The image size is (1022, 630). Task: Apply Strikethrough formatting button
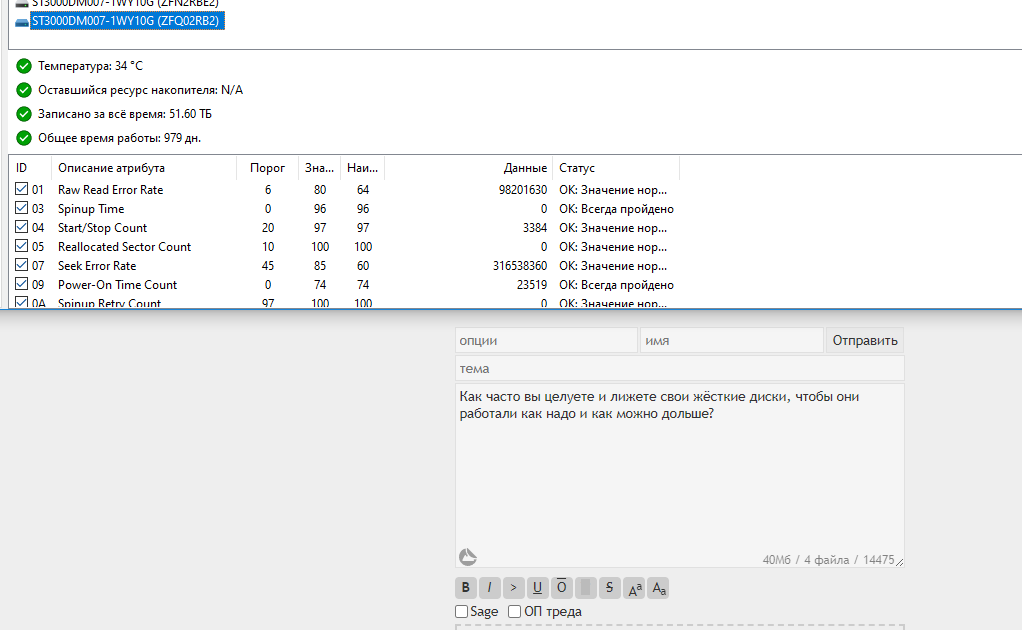point(609,588)
